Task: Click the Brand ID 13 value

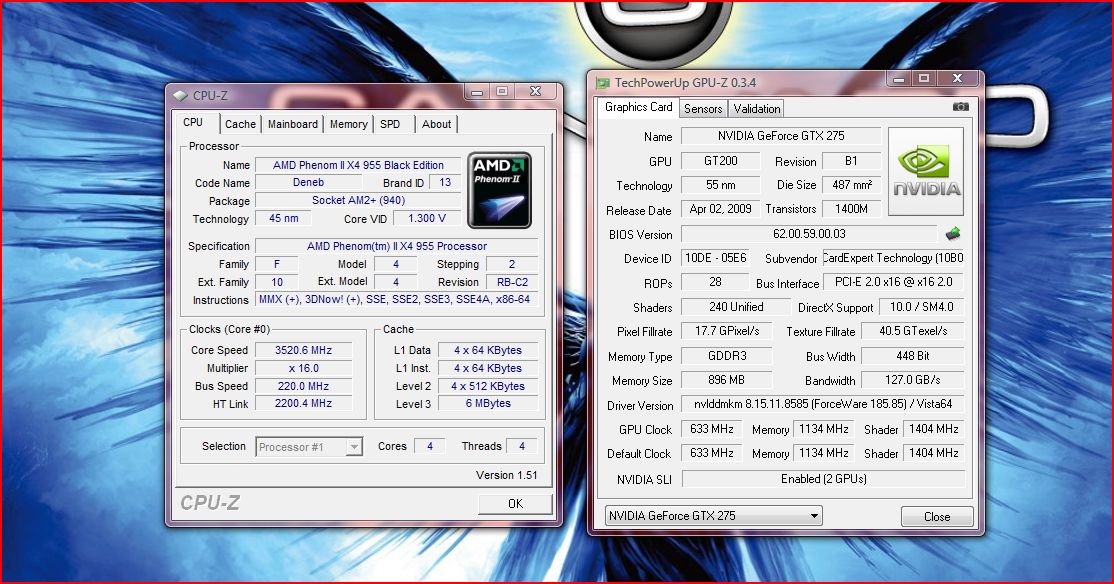Action: [x=445, y=183]
